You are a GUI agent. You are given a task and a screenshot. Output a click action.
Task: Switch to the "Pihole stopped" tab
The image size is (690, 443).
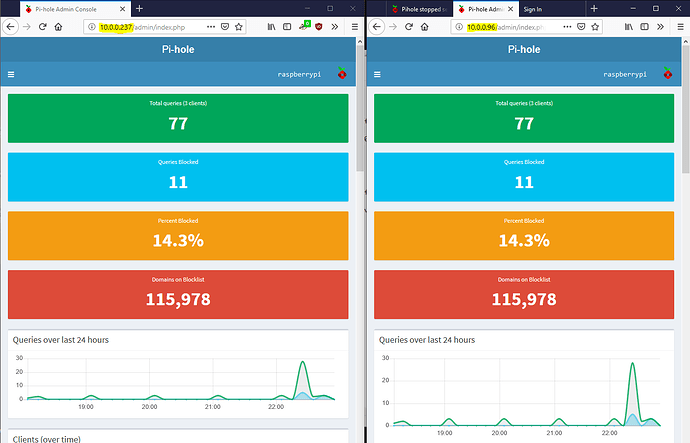coord(412,8)
